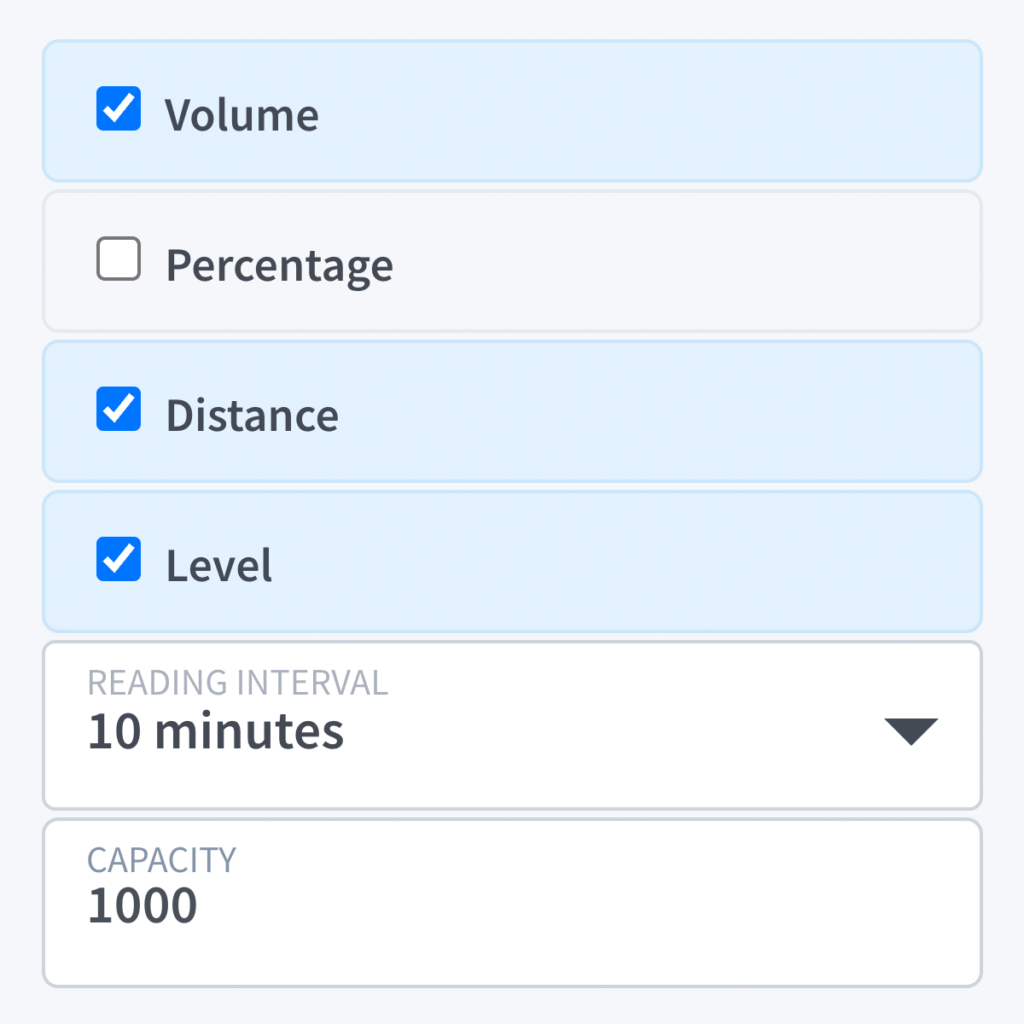Screen dimensions: 1024x1024
Task: Click the 1000 capacity value
Action: point(142,906)
